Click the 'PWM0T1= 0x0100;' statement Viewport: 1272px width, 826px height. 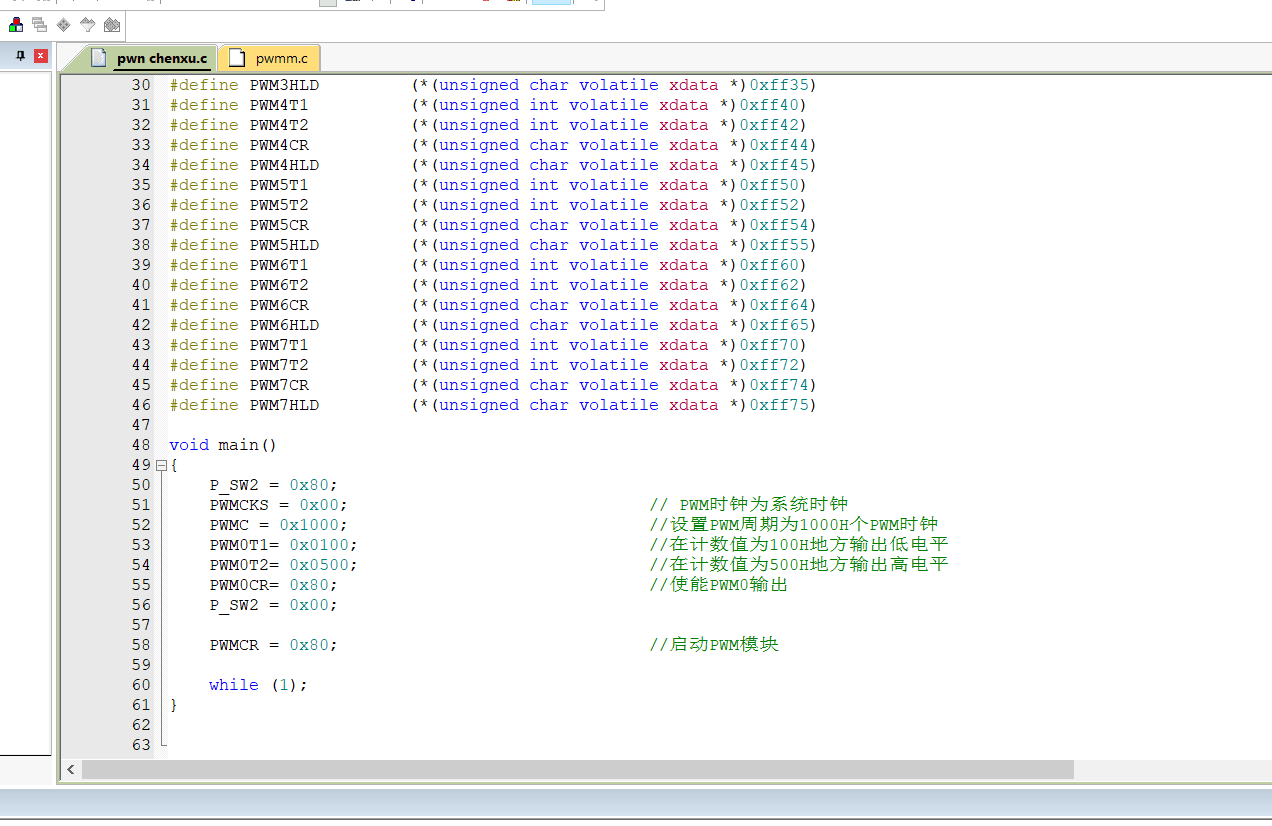(x=283, y=545)
